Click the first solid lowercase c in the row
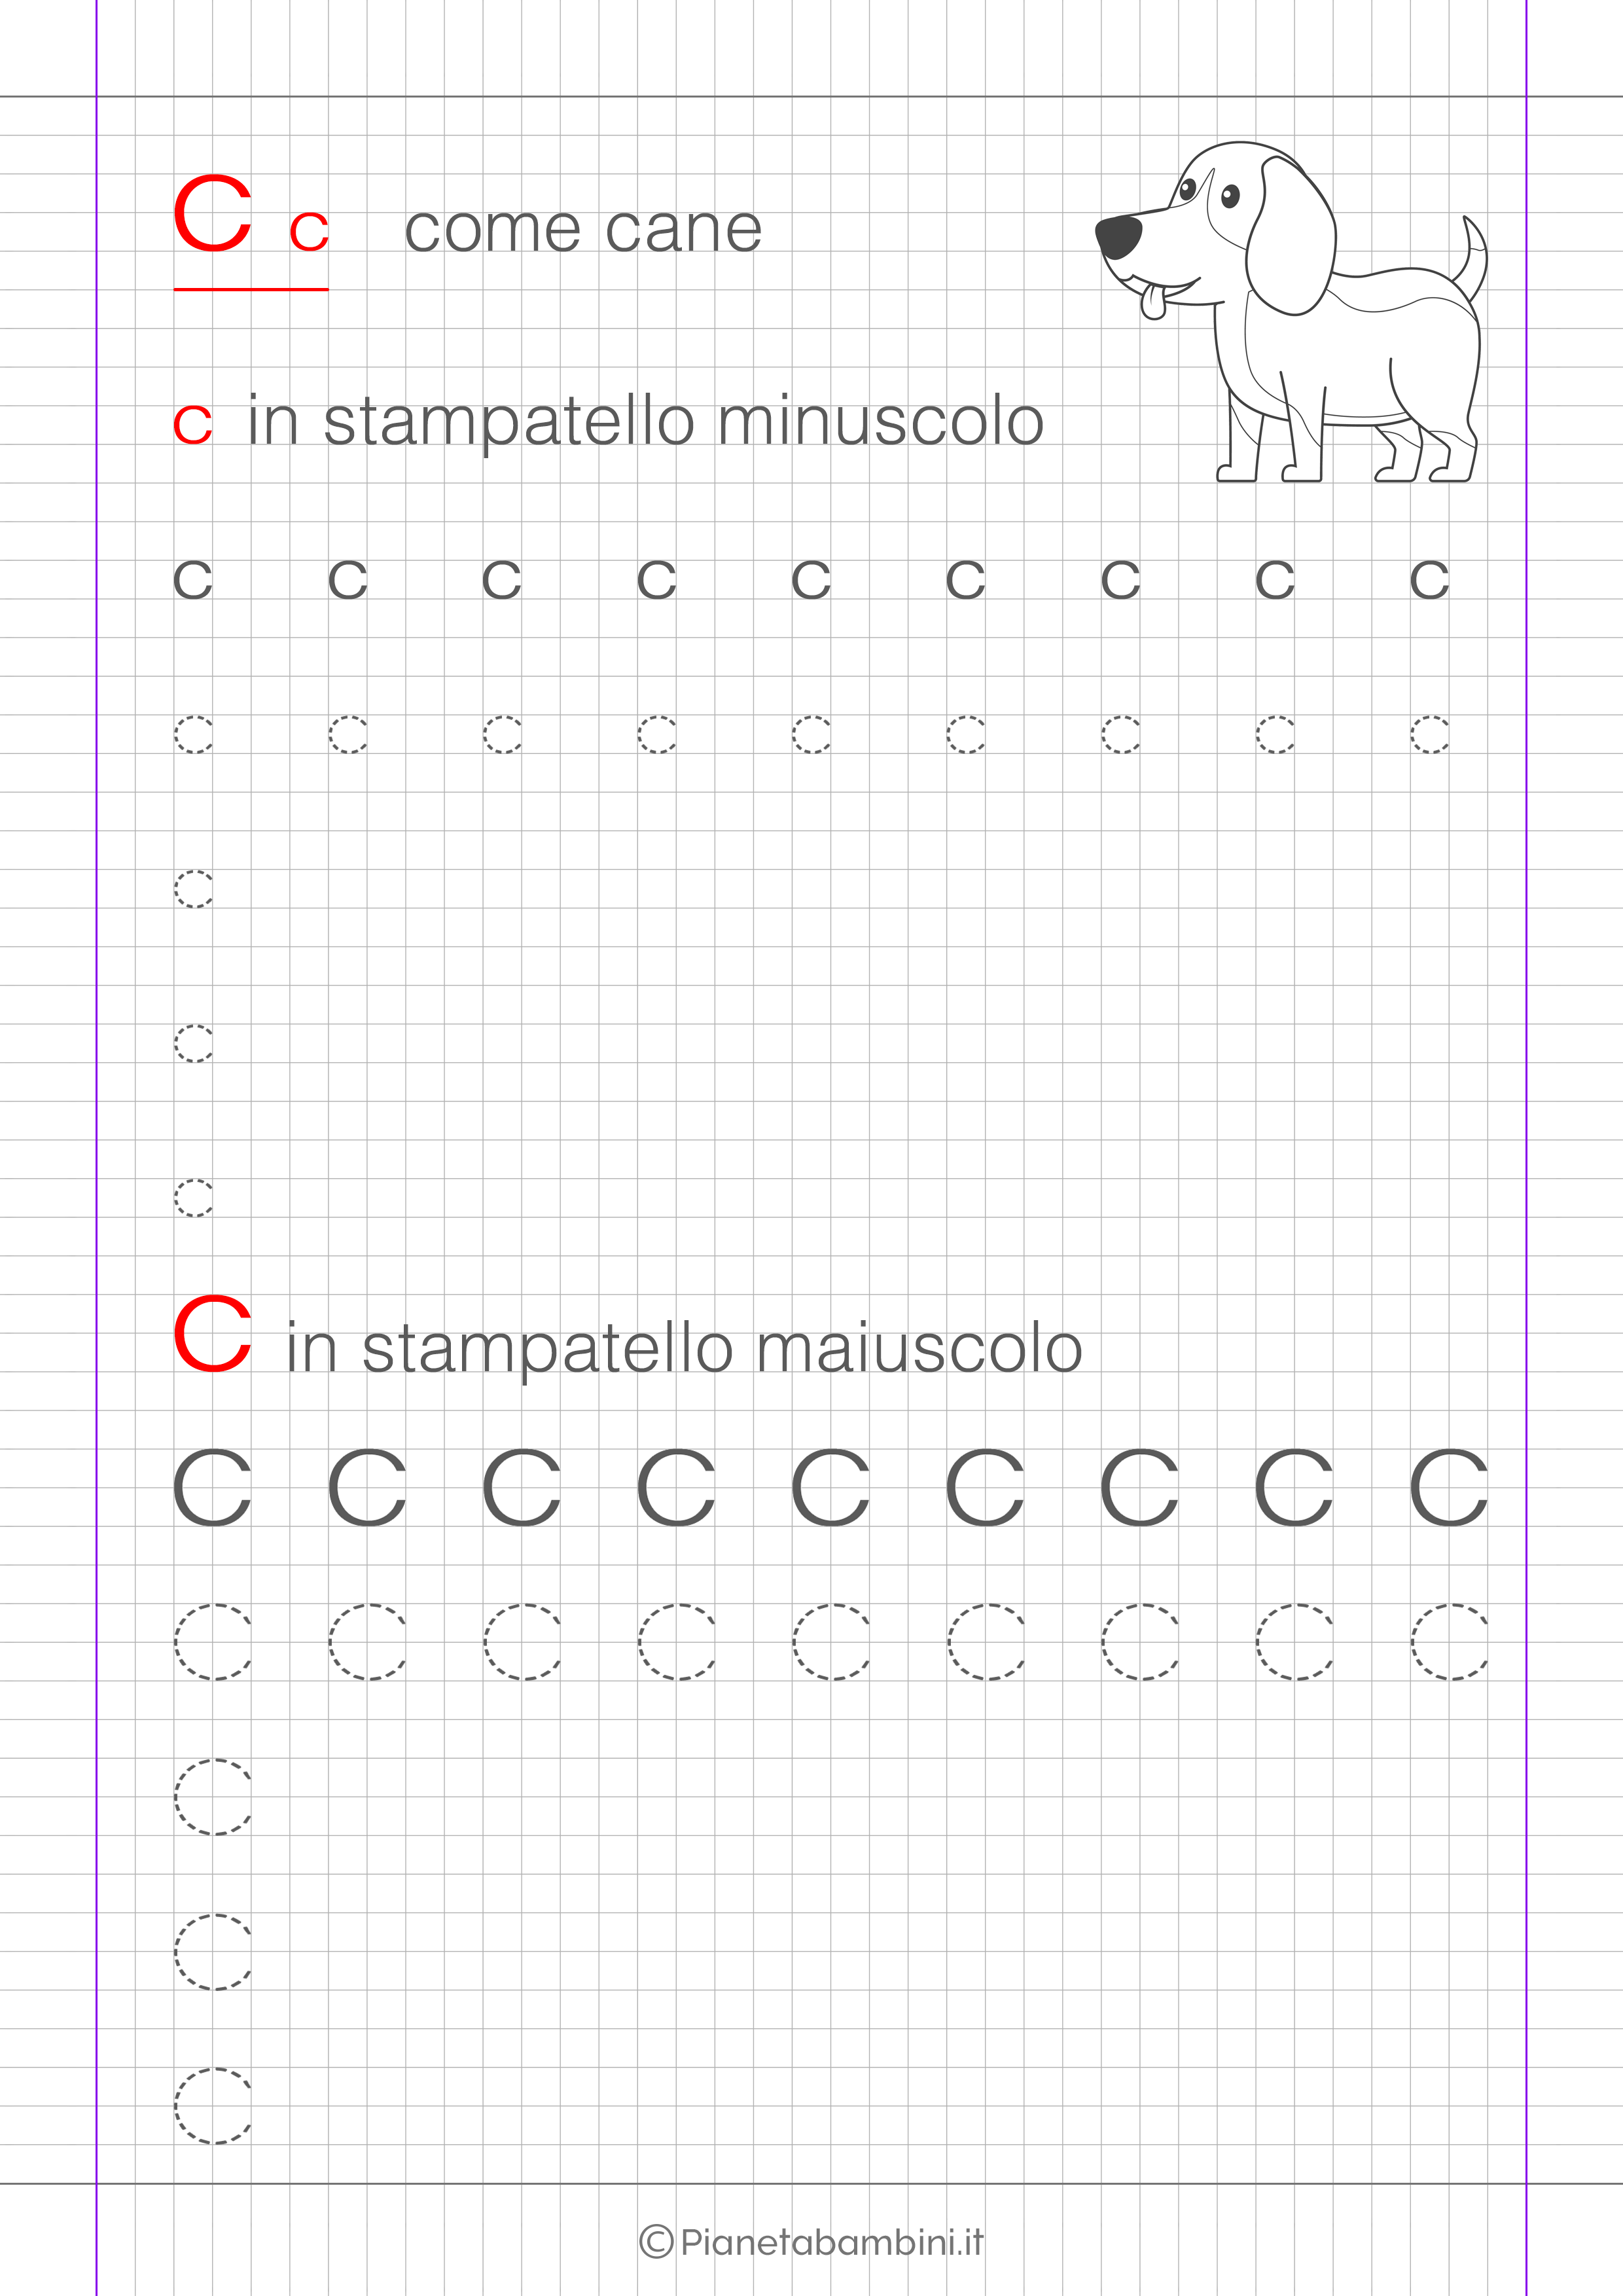1623x2296 pixels. tap(193, 580)
